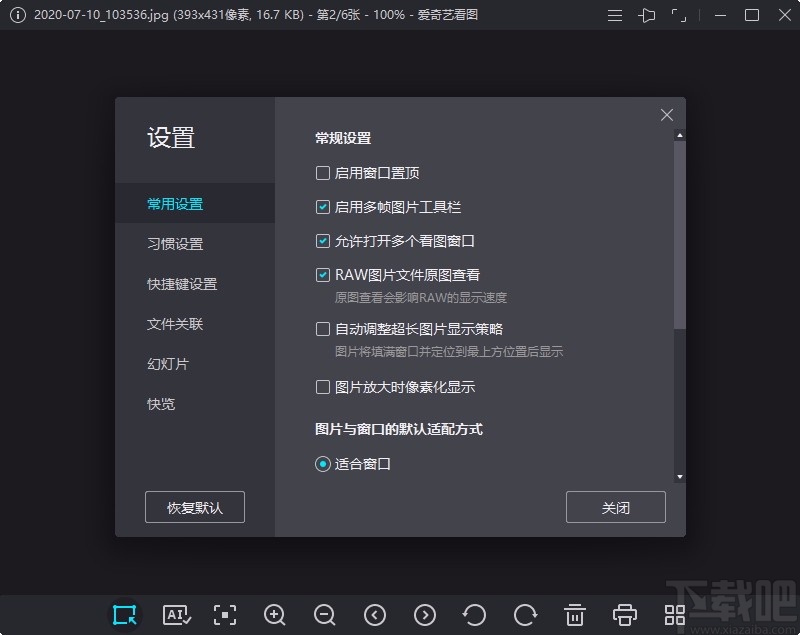The width and height of the screenshot is (800, 635).
Task: Open the AI text recognition tool
Action: pyautogui.click(x=176, y=615)
